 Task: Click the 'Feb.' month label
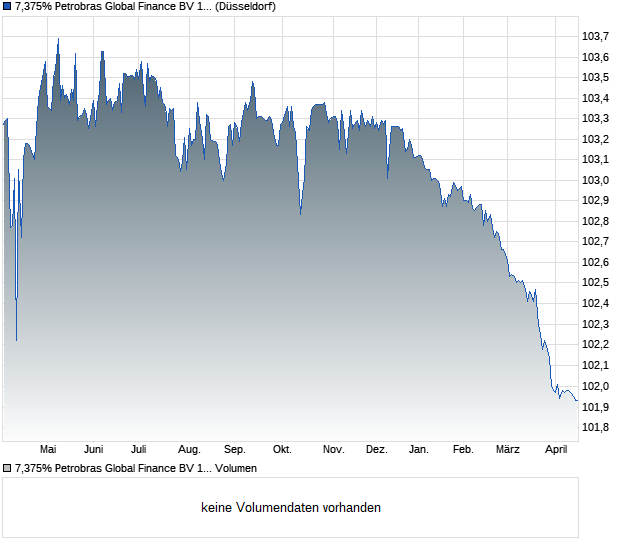(463, 450)
